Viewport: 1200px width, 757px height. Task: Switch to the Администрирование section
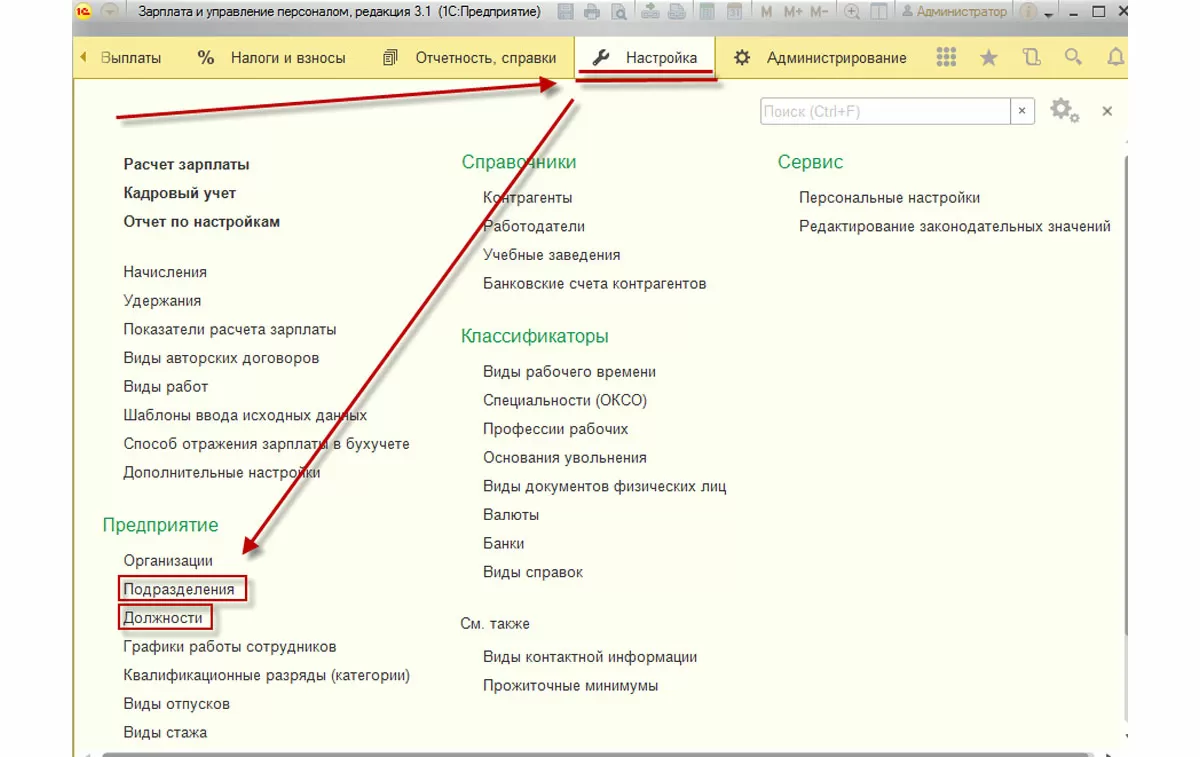click(x=820, y=58)
